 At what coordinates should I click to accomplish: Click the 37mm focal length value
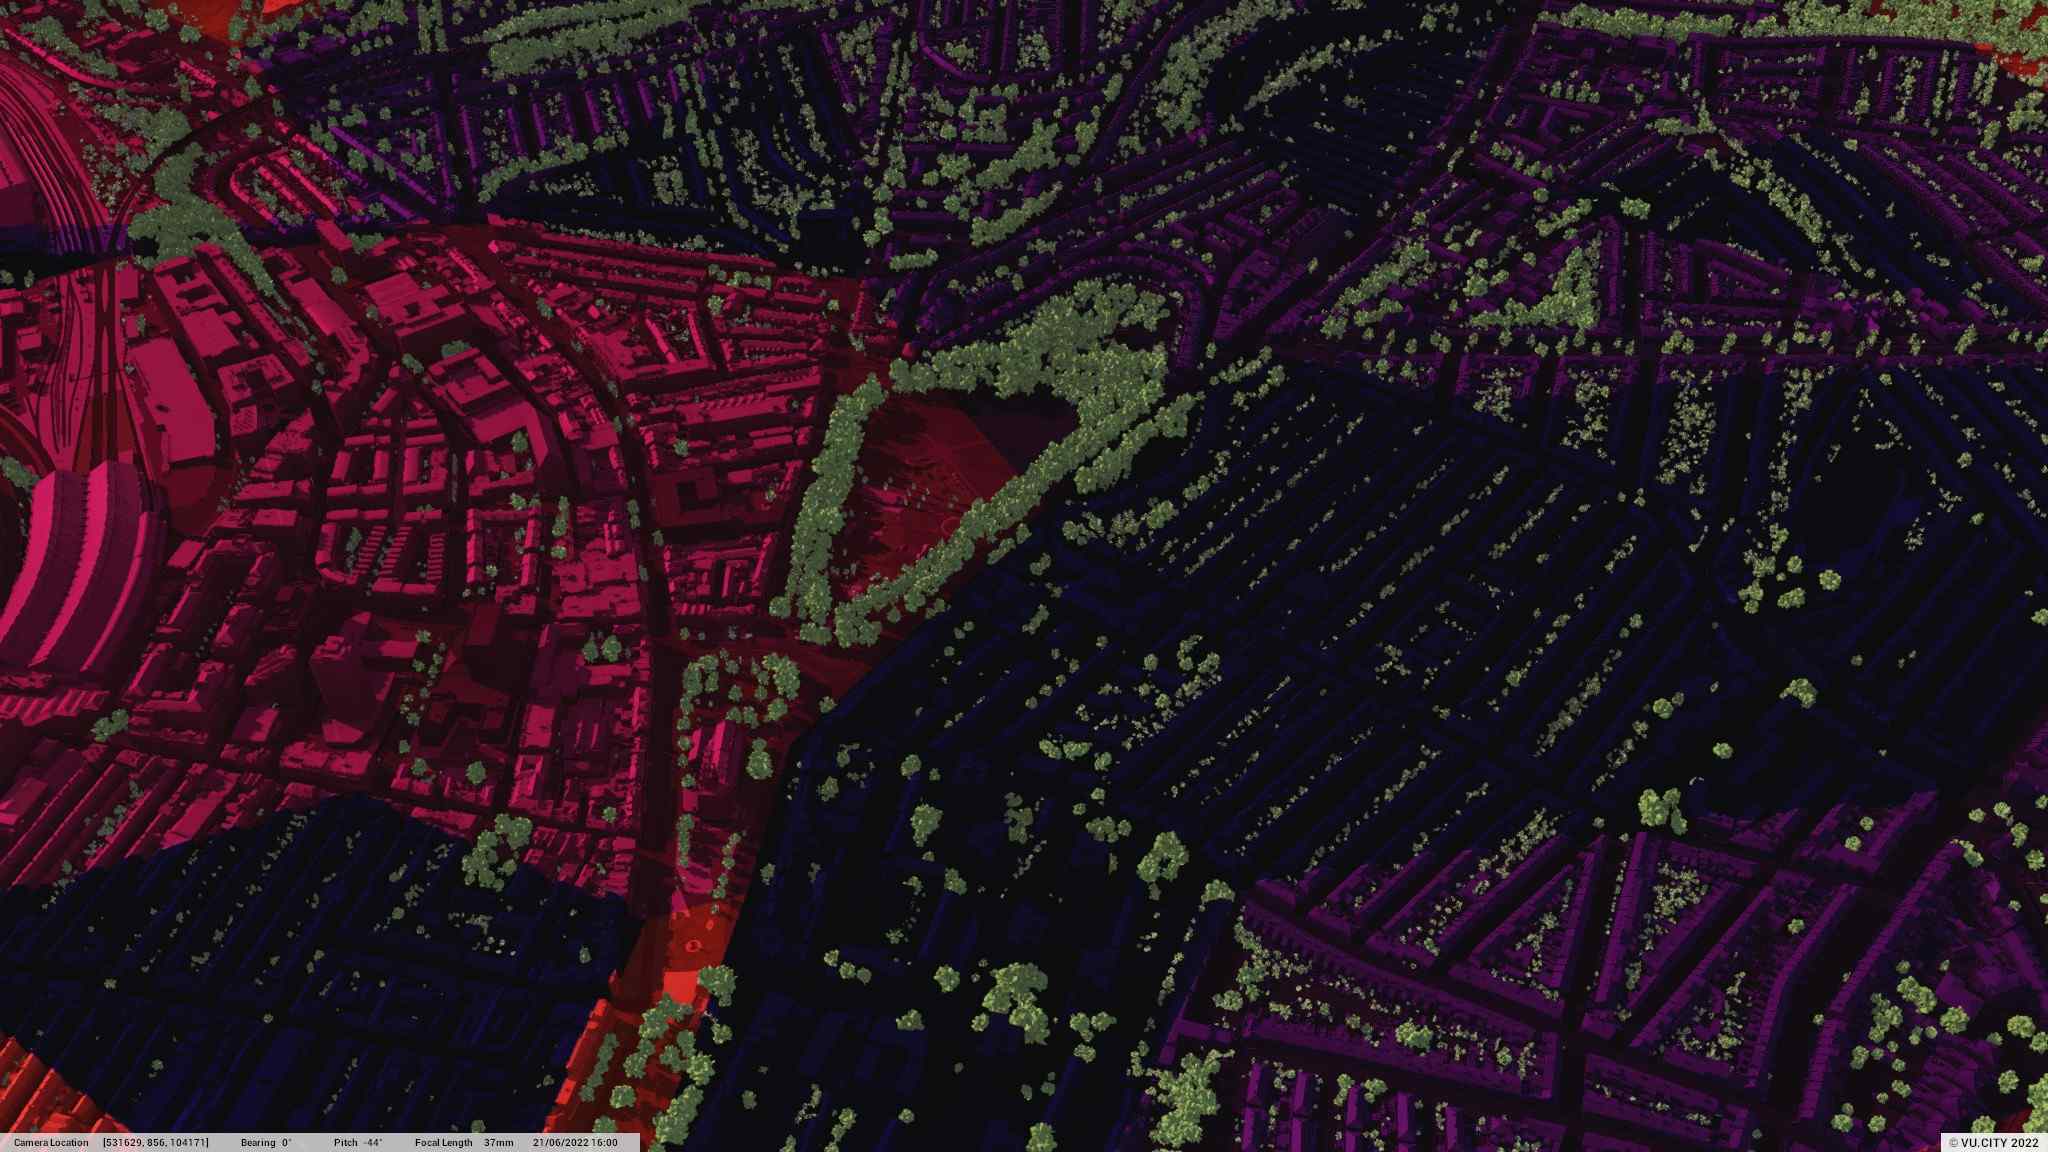[x=498, y=1142]
